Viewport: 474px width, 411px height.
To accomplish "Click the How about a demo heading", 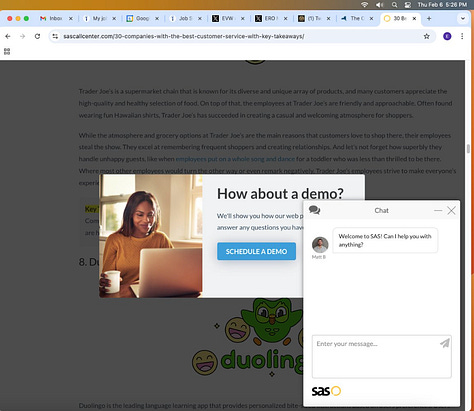I will tap(280, 194).
